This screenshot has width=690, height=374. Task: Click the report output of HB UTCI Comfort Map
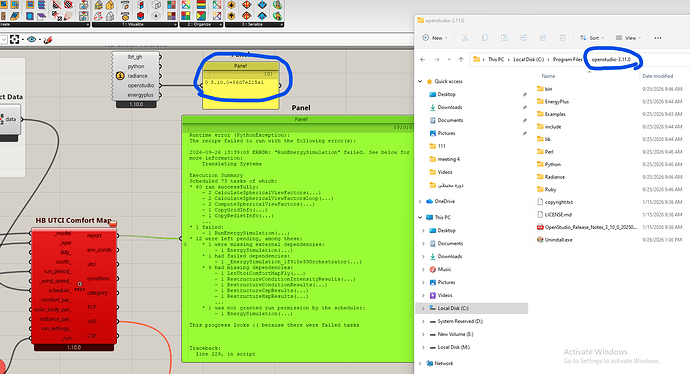click(x=94, y=236)
